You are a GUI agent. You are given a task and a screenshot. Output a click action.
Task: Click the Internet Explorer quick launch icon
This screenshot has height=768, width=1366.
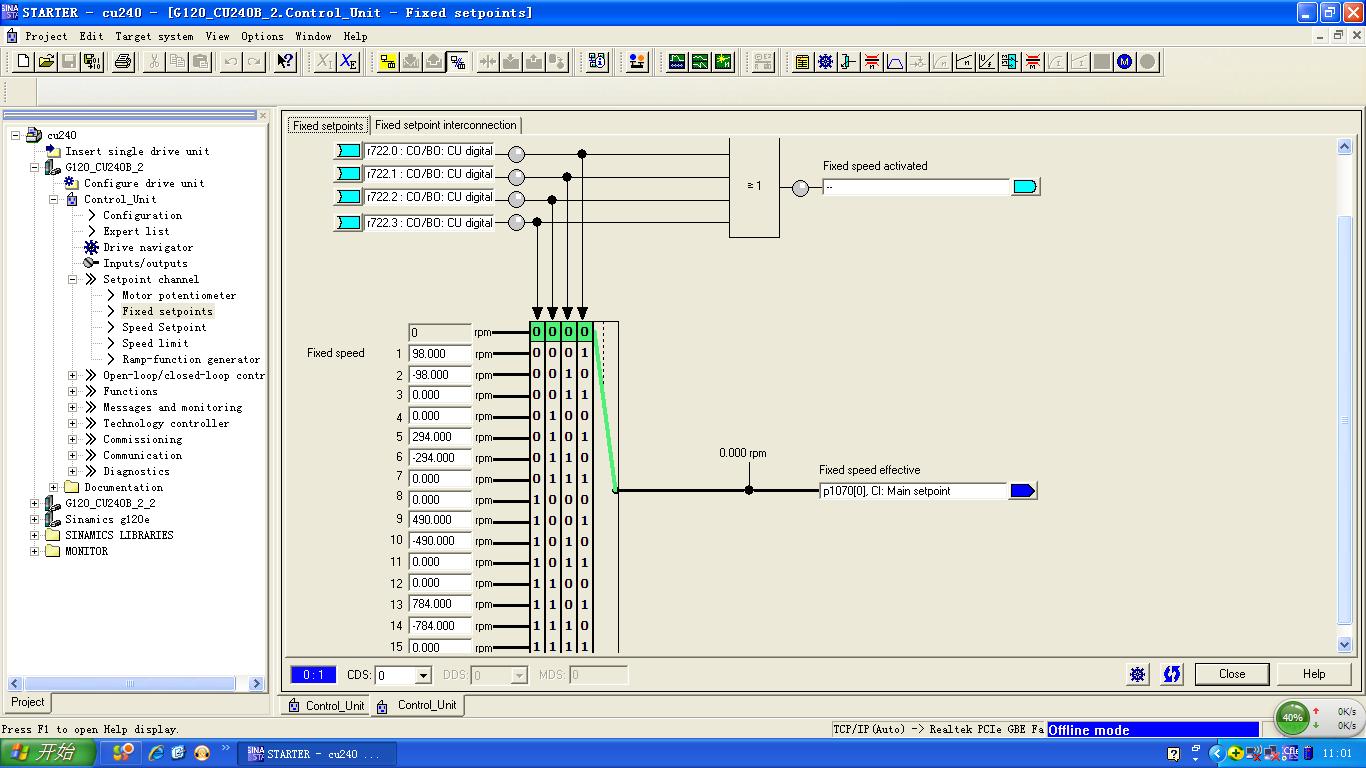tap(156, 753)
